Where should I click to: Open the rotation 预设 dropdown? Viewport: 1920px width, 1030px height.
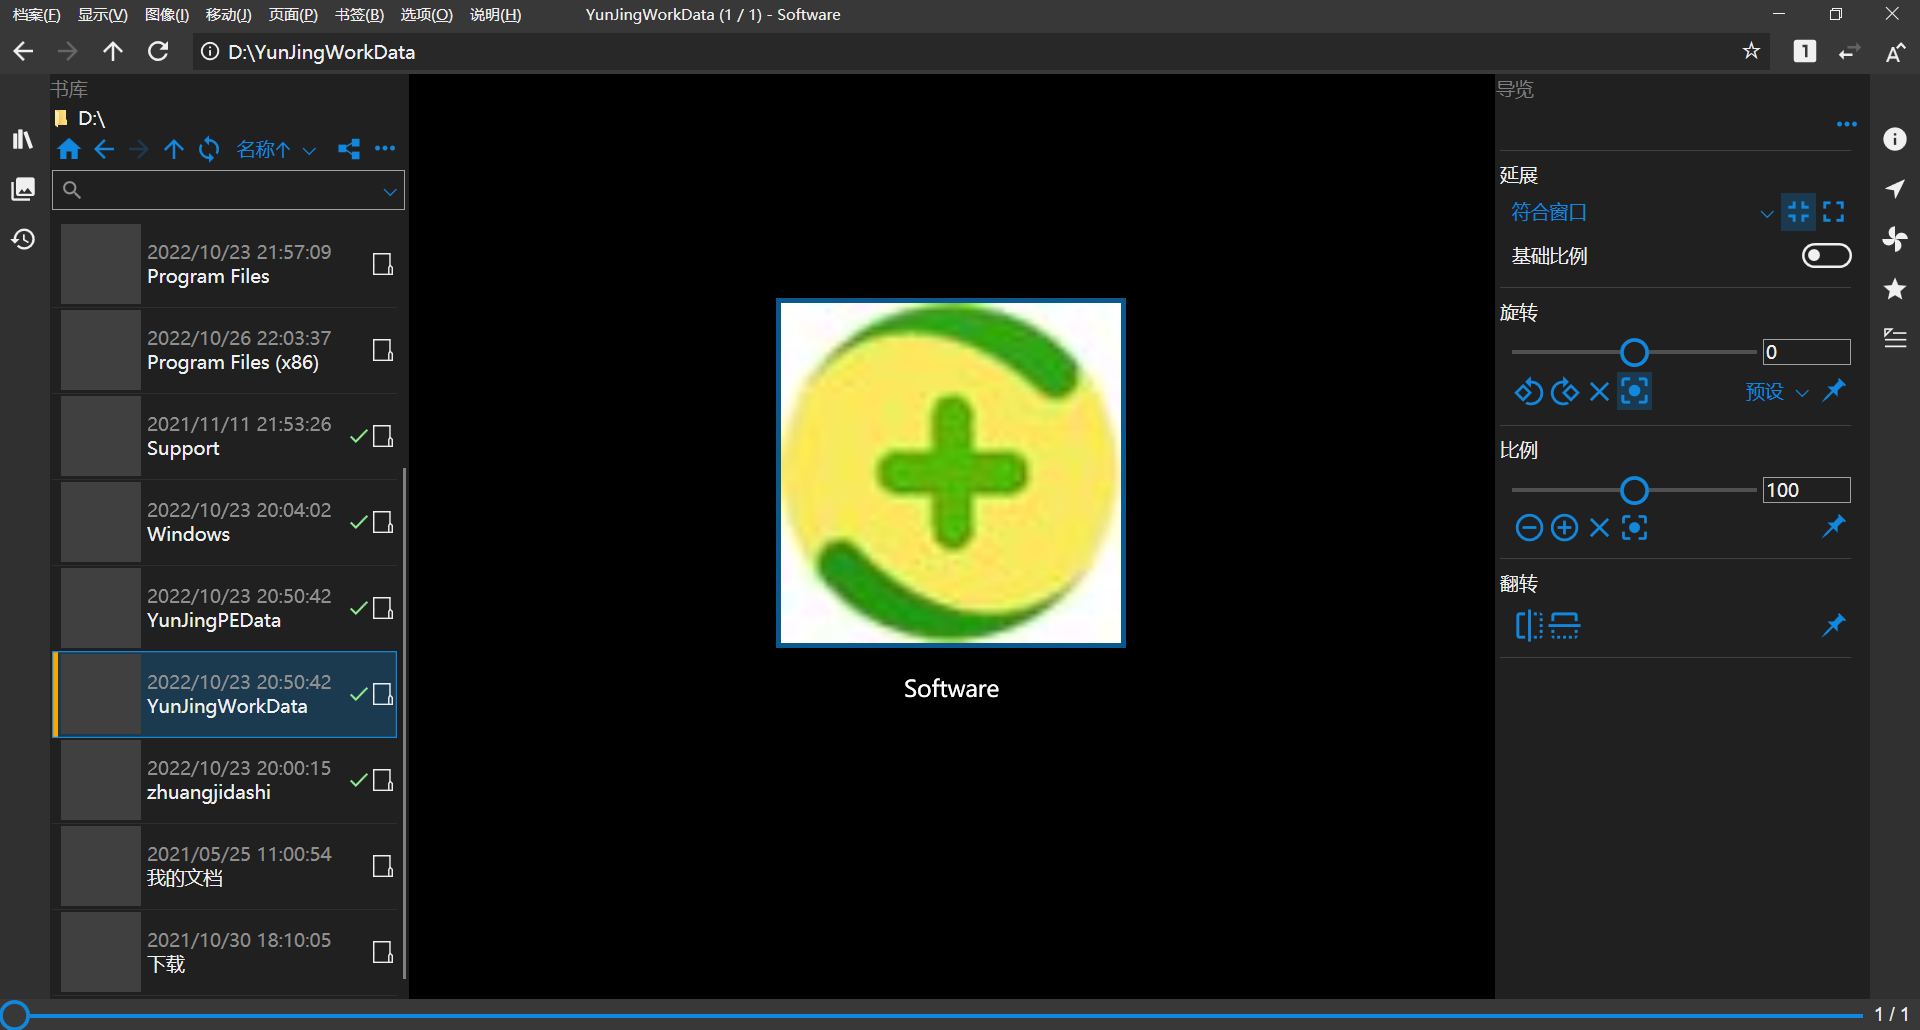pos(1777,391)
